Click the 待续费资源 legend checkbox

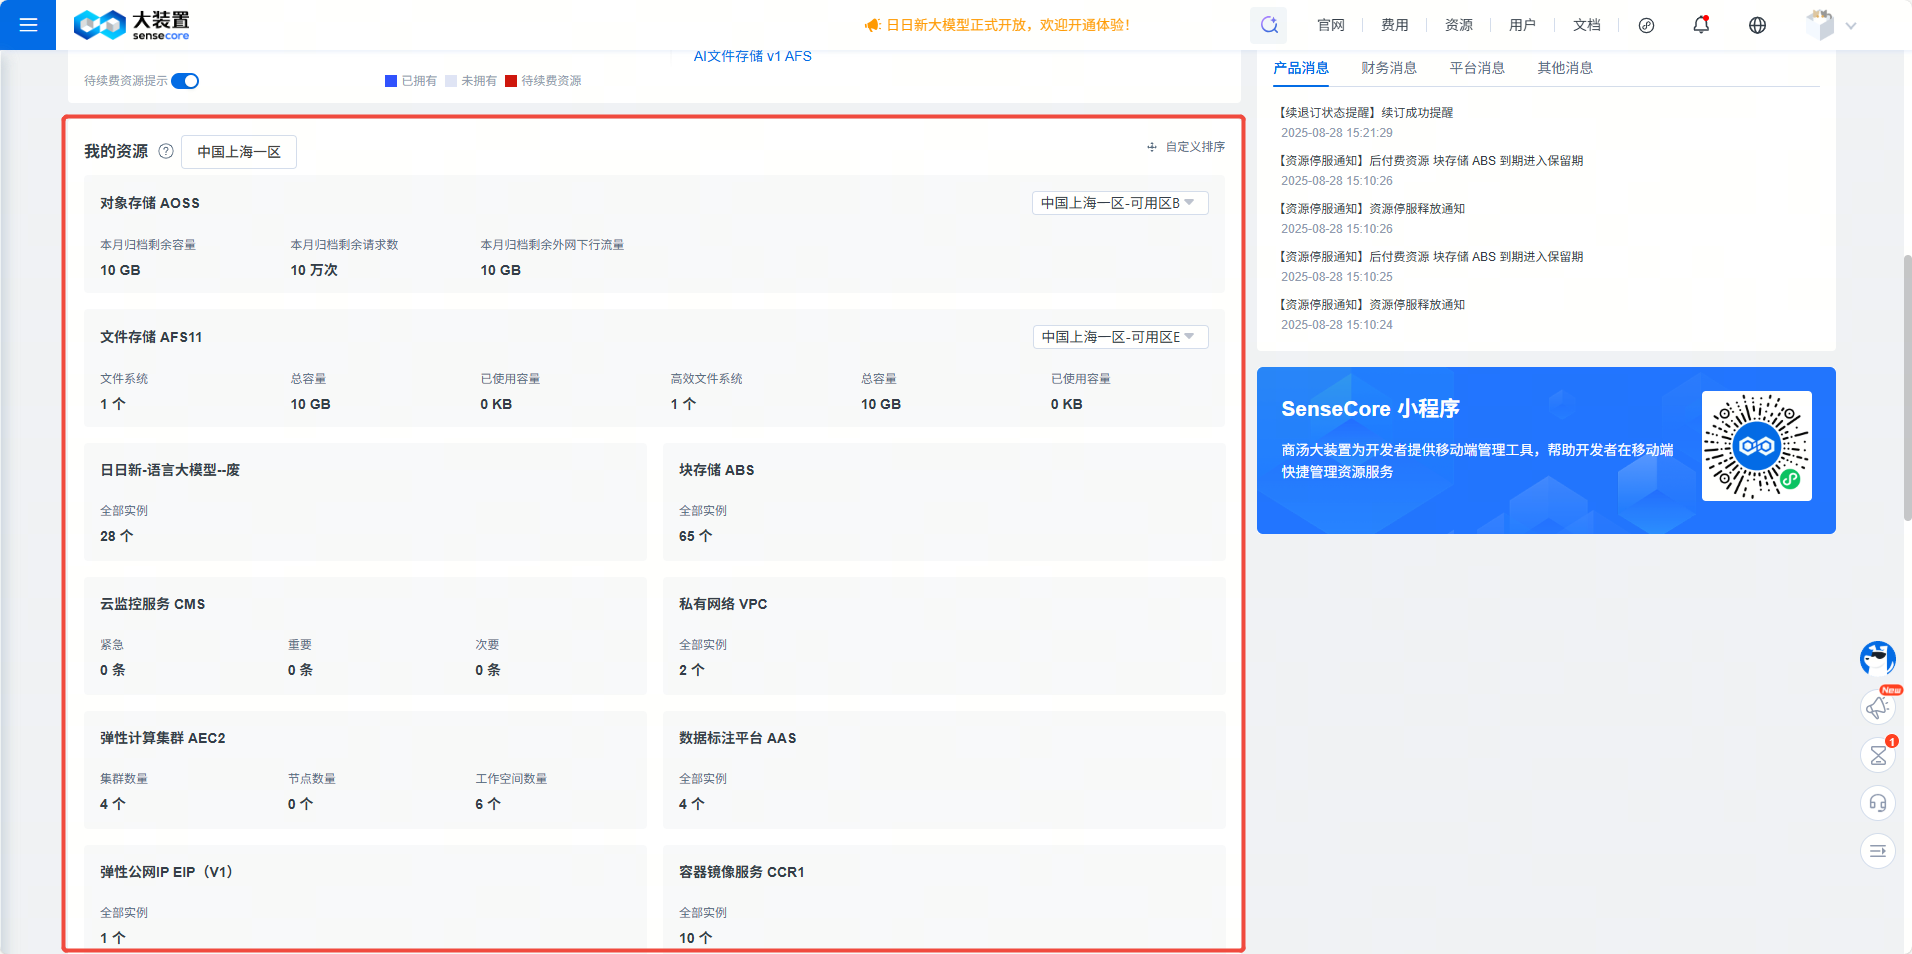510,81
